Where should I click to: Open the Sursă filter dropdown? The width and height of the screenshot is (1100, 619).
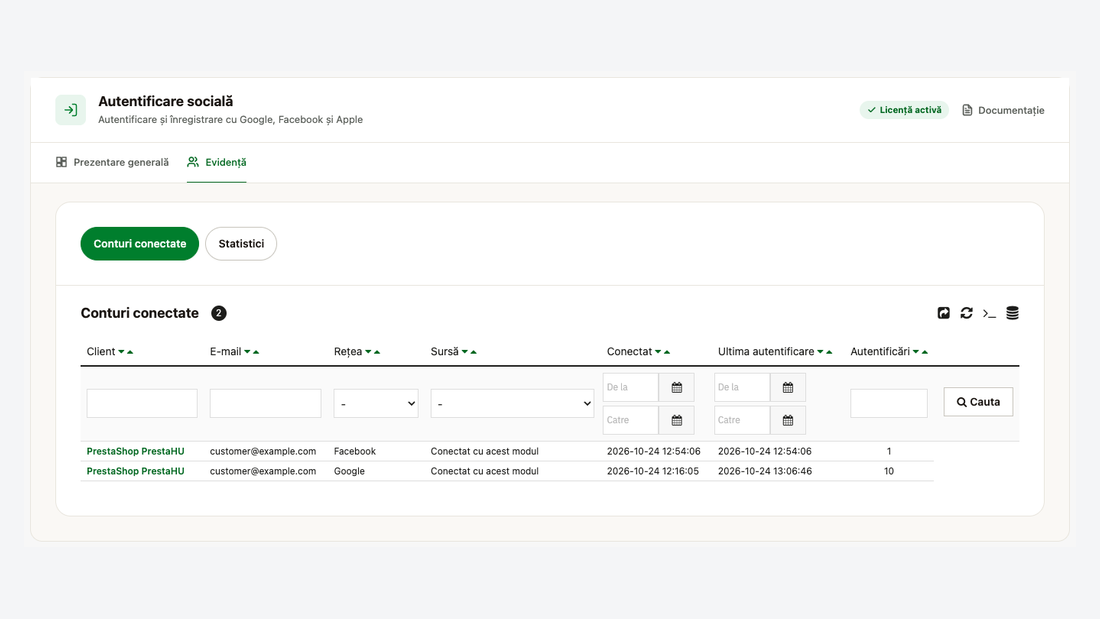point(512,404)
